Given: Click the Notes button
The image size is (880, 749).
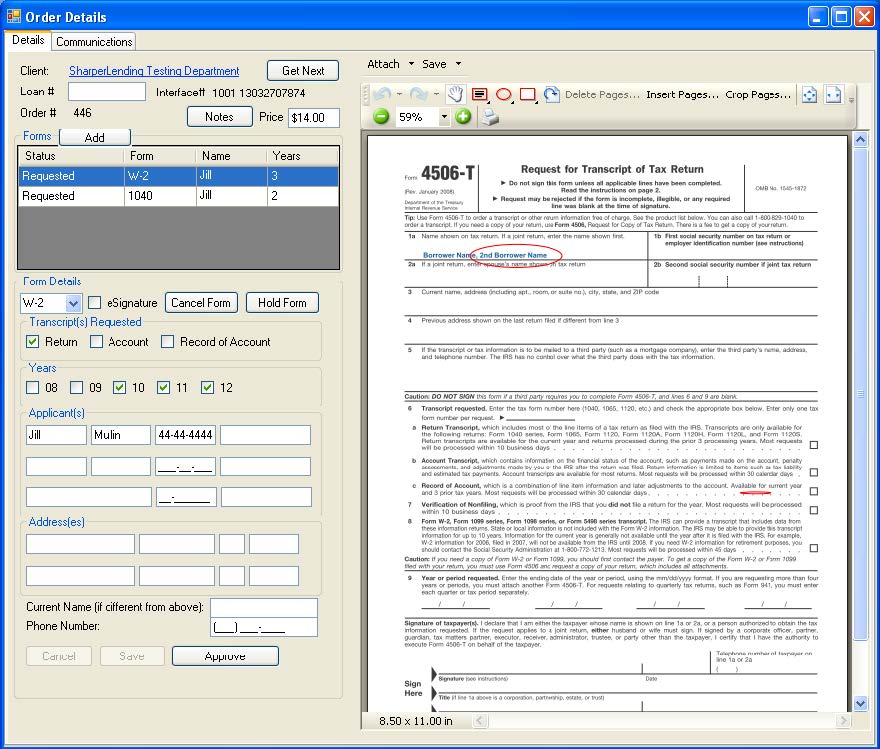Looking at the screenshot, I should [x=219, y=117].
